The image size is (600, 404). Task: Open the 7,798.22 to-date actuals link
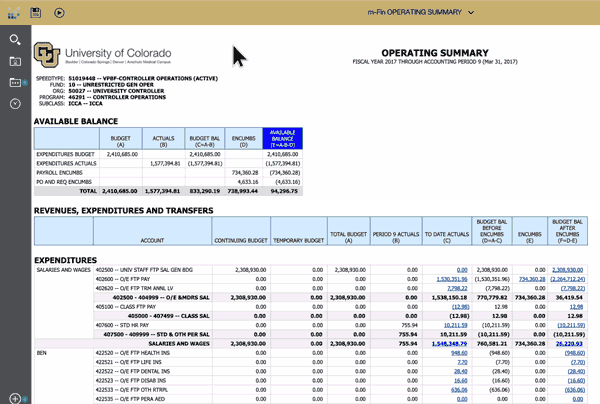click(457, 288)
